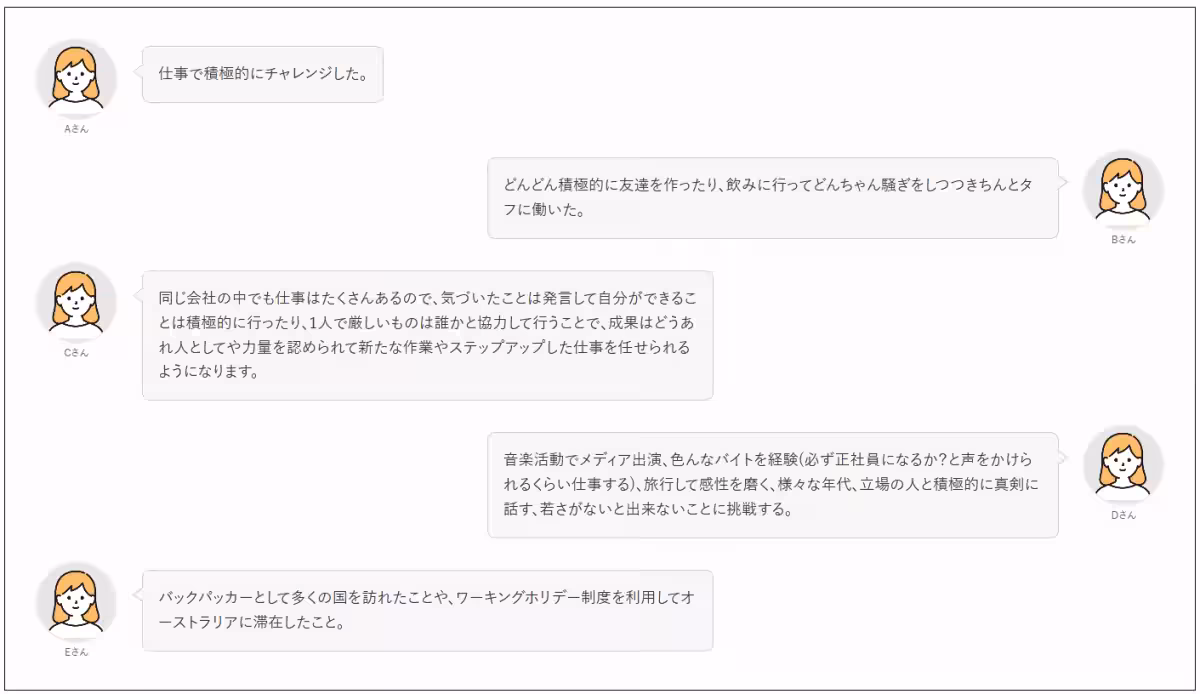
Task: Click the tail pointer of Eさん's bubble
Action: point(138,595)
